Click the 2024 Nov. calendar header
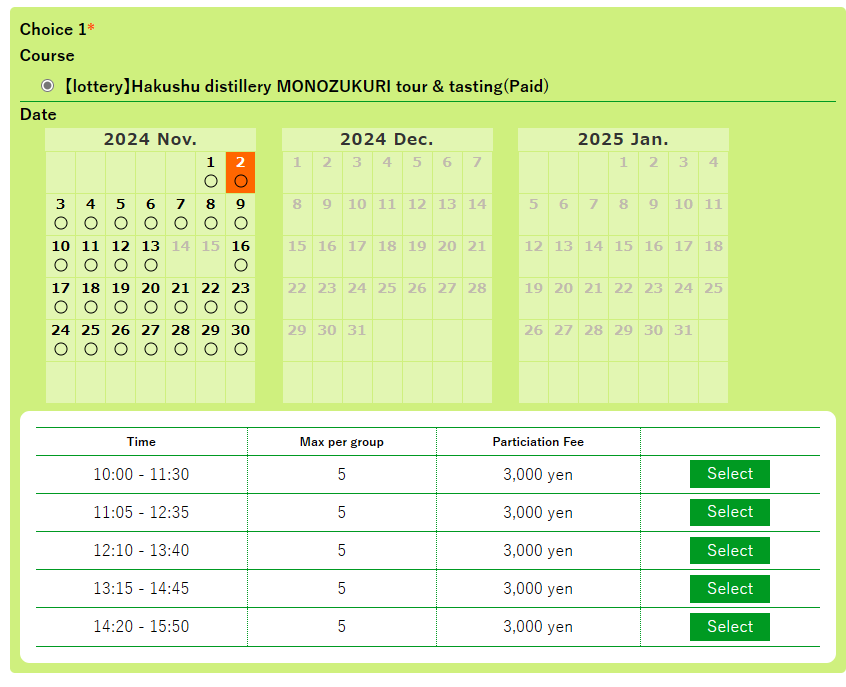 pos(151,139)
